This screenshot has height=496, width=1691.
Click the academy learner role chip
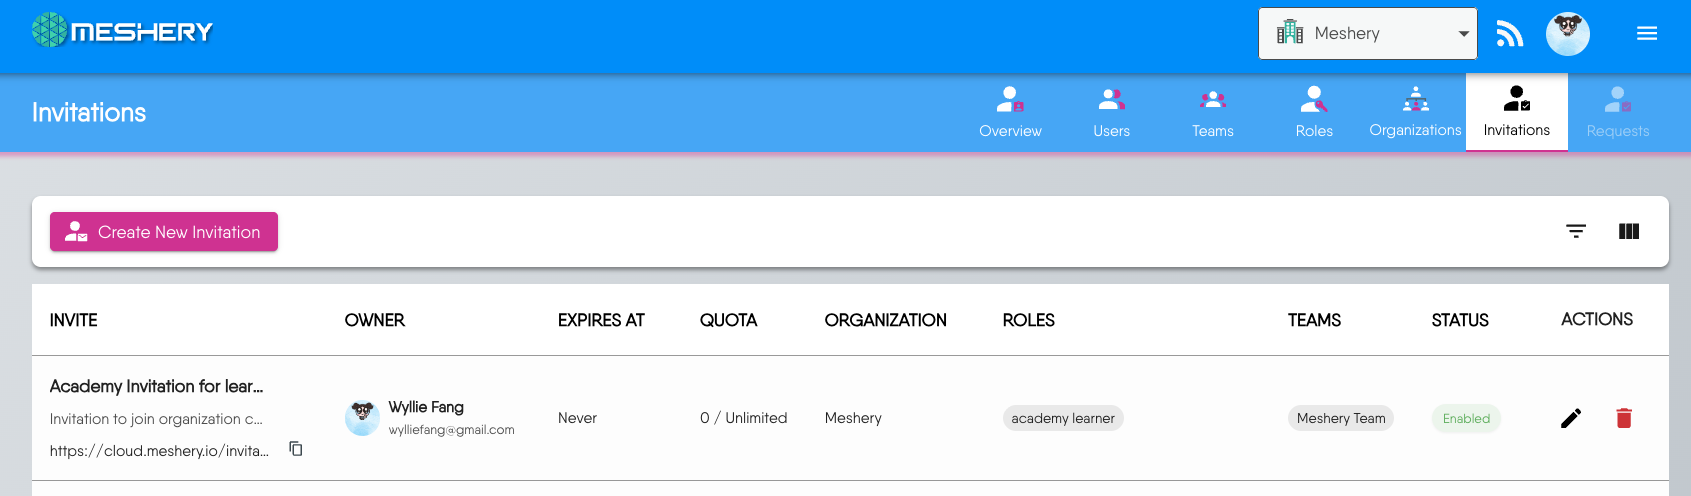[x=1062, y=418]
